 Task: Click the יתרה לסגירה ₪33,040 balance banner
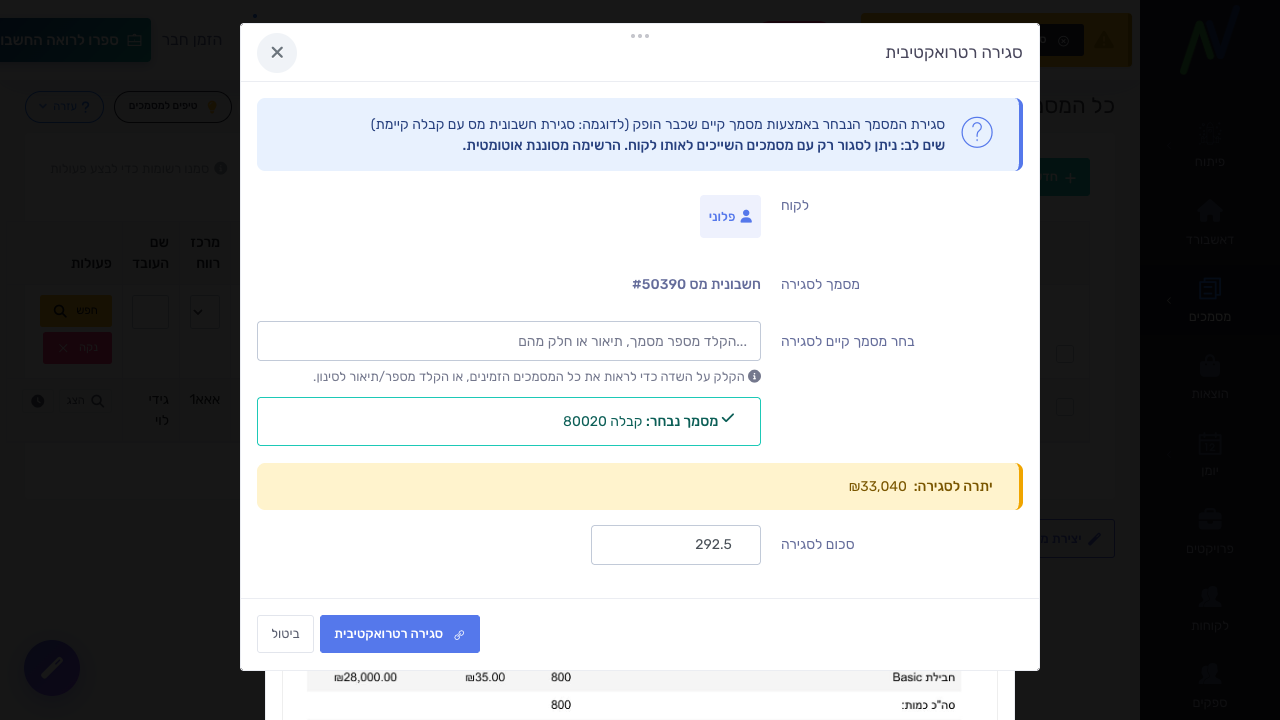tap(640, 486)
